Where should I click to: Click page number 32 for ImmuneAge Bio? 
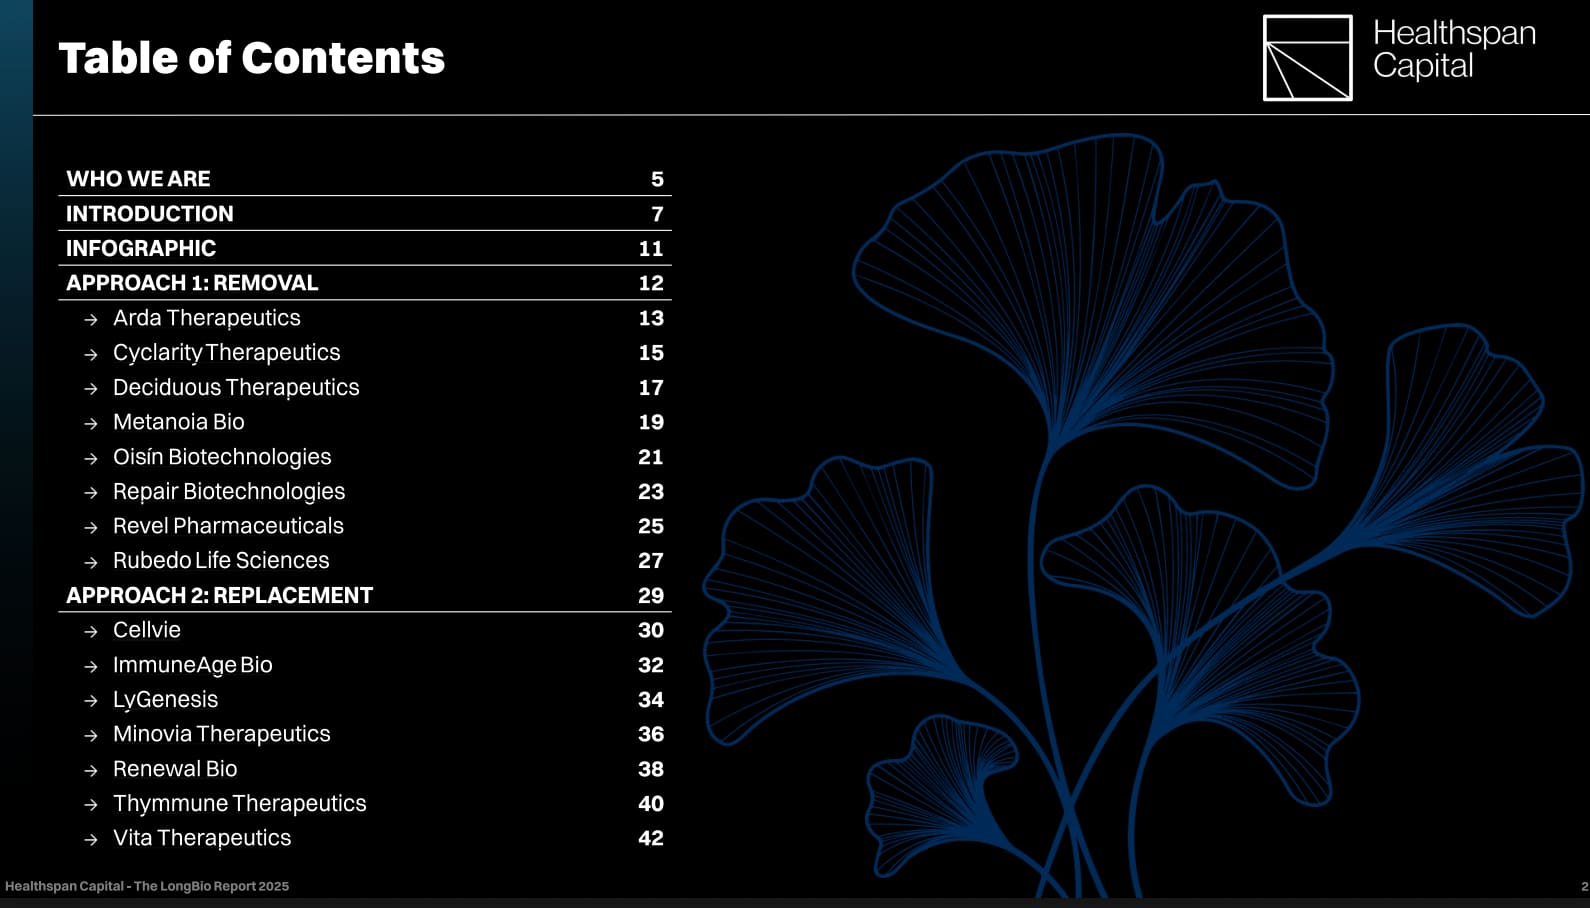[x=651, y=665]
